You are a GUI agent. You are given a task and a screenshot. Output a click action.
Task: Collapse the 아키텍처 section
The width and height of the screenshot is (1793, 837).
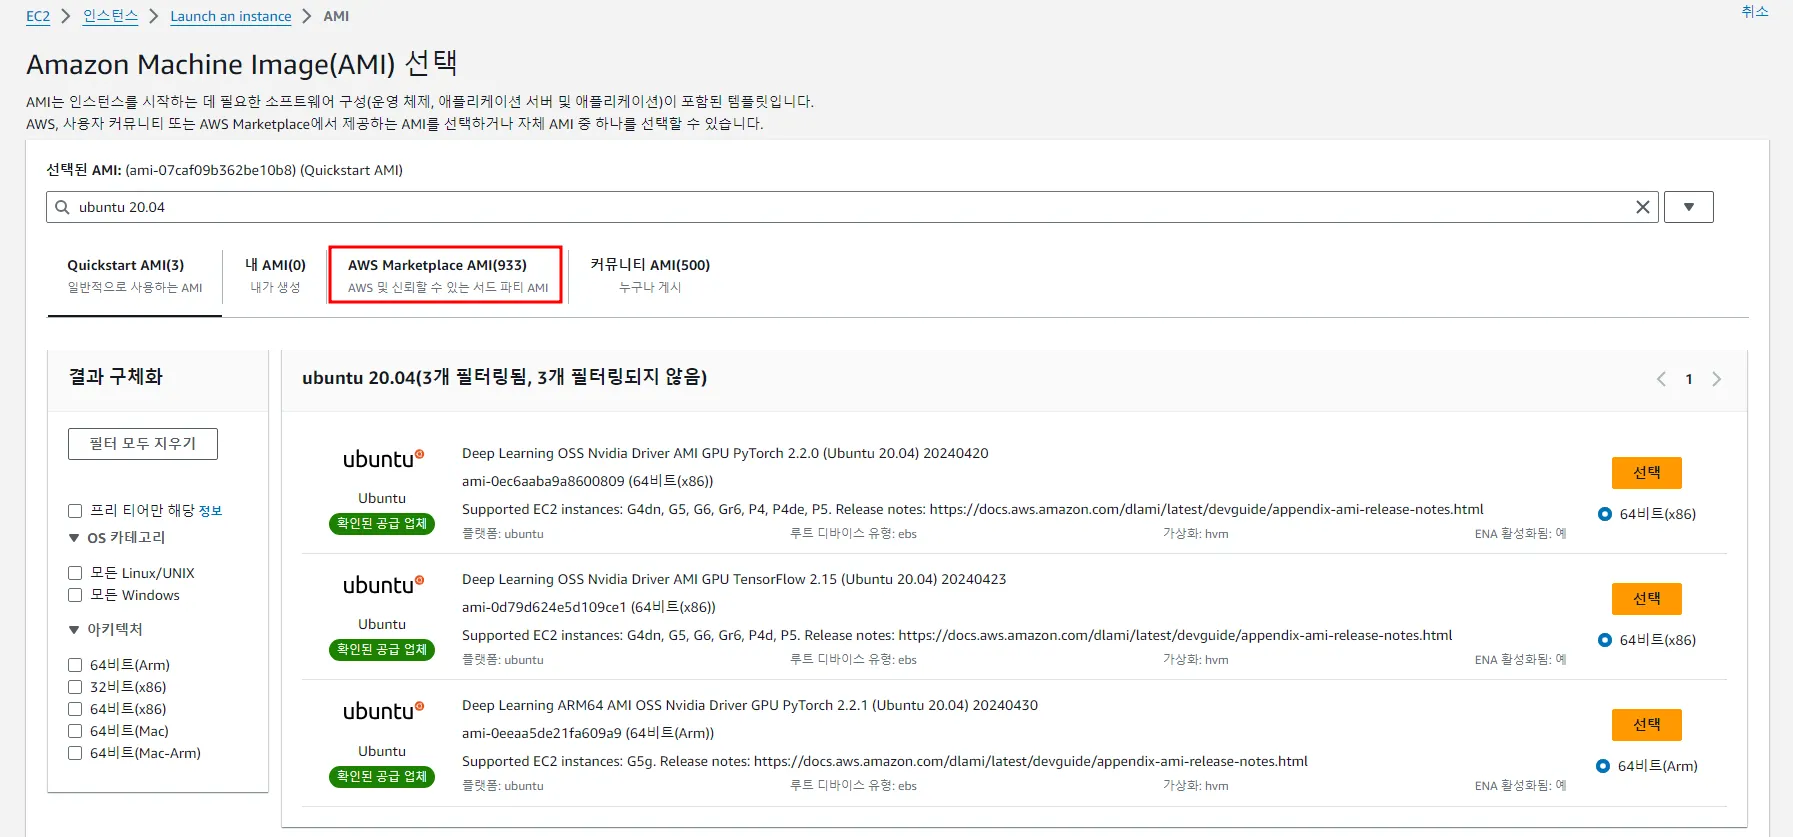tap(74, 630)
